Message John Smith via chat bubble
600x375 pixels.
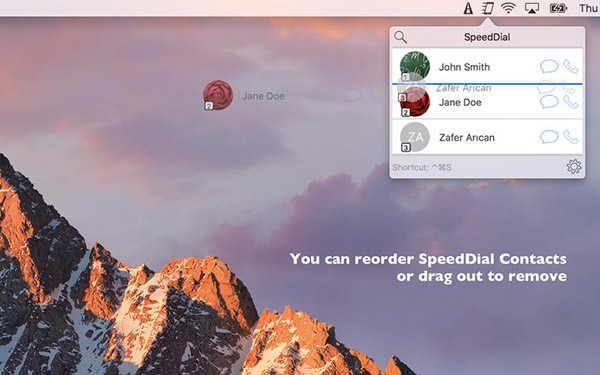click(549, 66)
